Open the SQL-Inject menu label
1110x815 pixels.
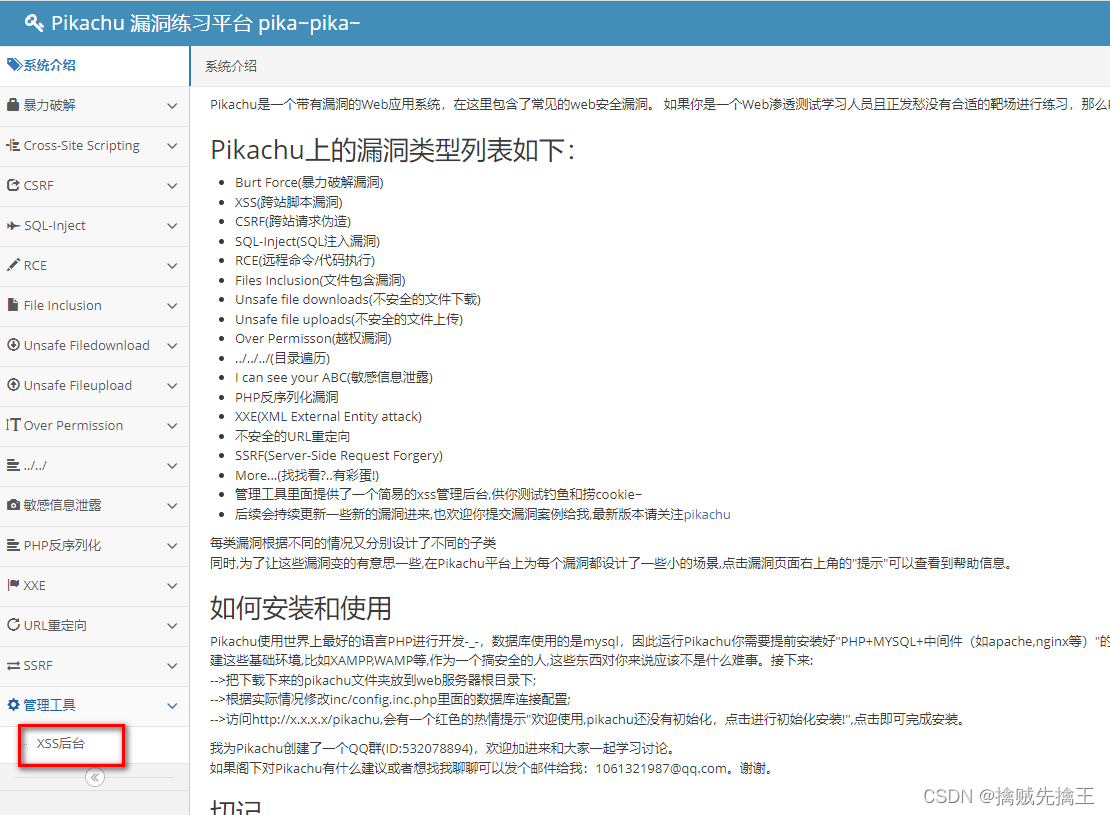pyautogui.click(x=55, y=225)
